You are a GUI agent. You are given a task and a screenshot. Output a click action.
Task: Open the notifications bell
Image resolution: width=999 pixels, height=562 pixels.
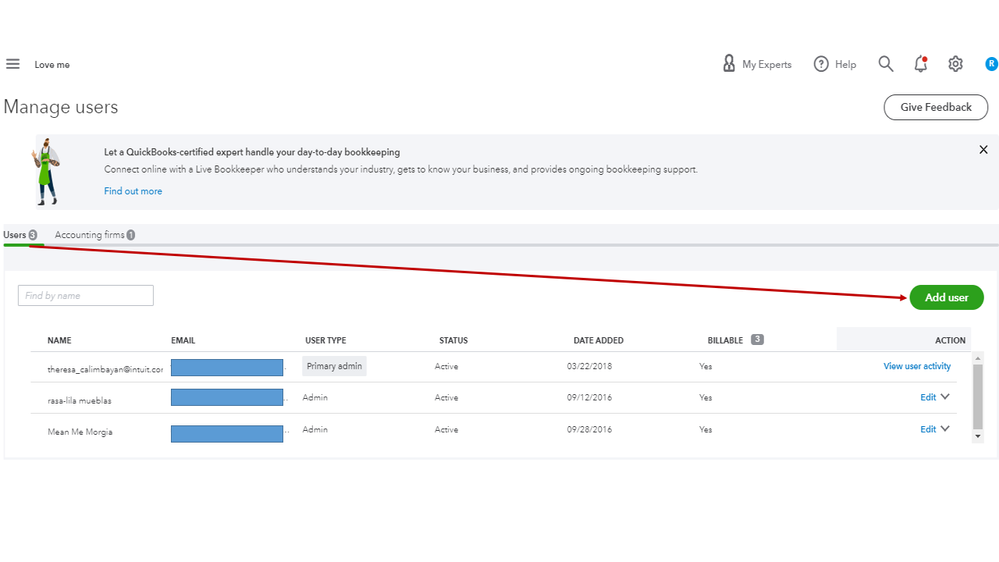coord(921,64)
